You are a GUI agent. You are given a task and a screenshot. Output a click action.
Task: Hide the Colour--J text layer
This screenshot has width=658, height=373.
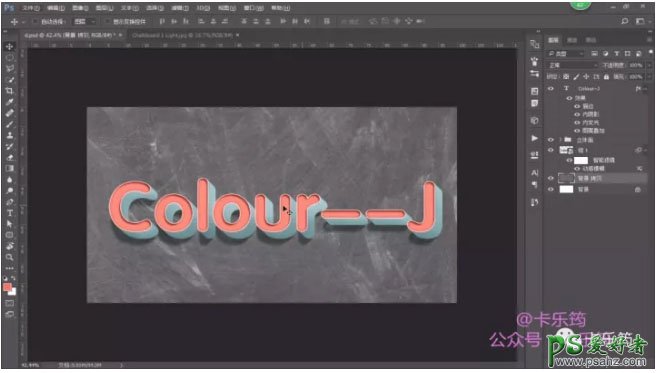(x=551, y=89)
